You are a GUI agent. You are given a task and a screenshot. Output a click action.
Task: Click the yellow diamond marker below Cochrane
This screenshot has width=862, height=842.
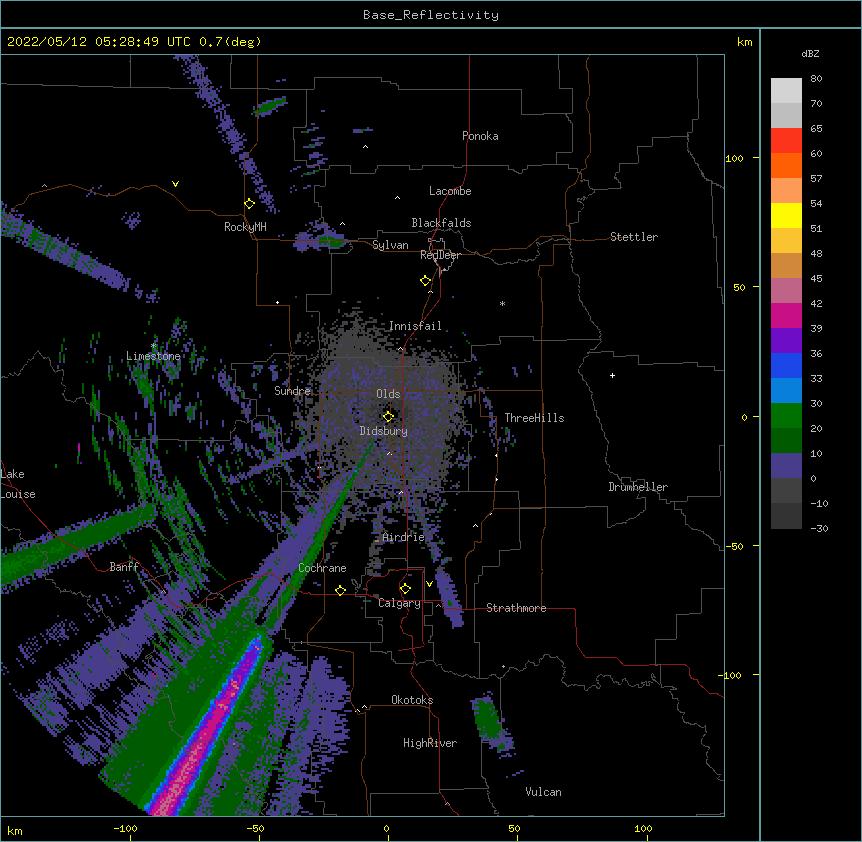click(340, 590)
